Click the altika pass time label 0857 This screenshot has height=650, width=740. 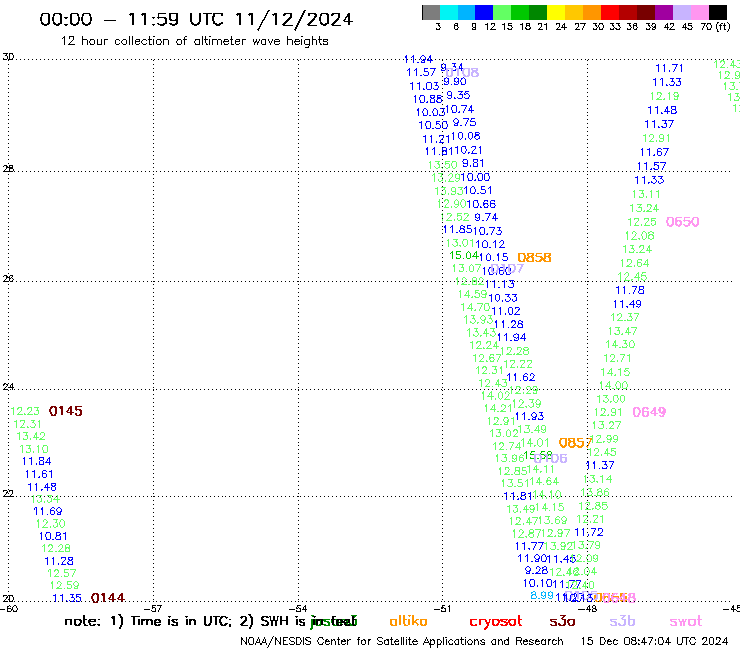[x=575, y=443]
